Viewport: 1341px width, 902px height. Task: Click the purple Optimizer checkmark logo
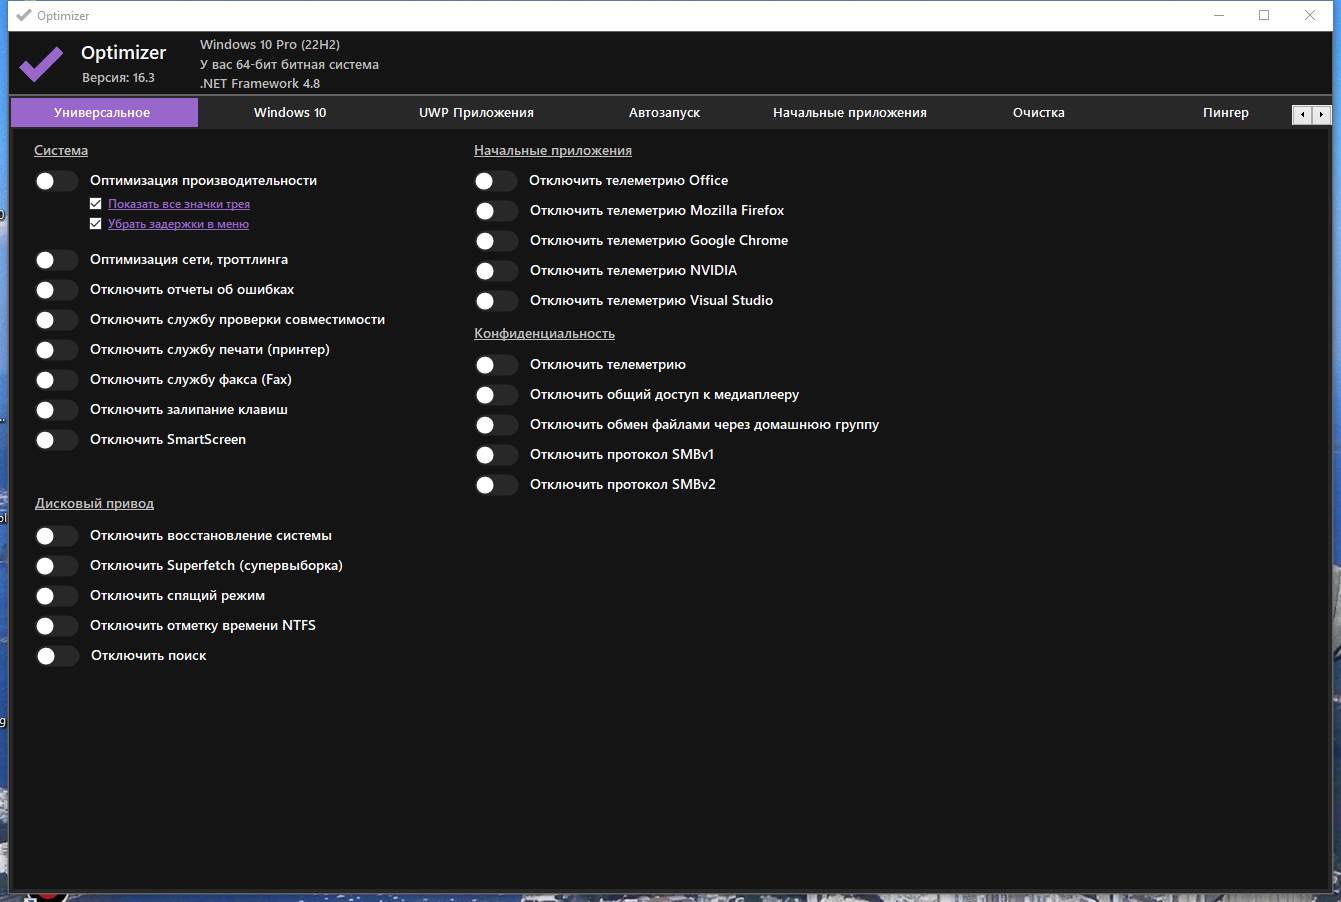[x=41, y=64]
